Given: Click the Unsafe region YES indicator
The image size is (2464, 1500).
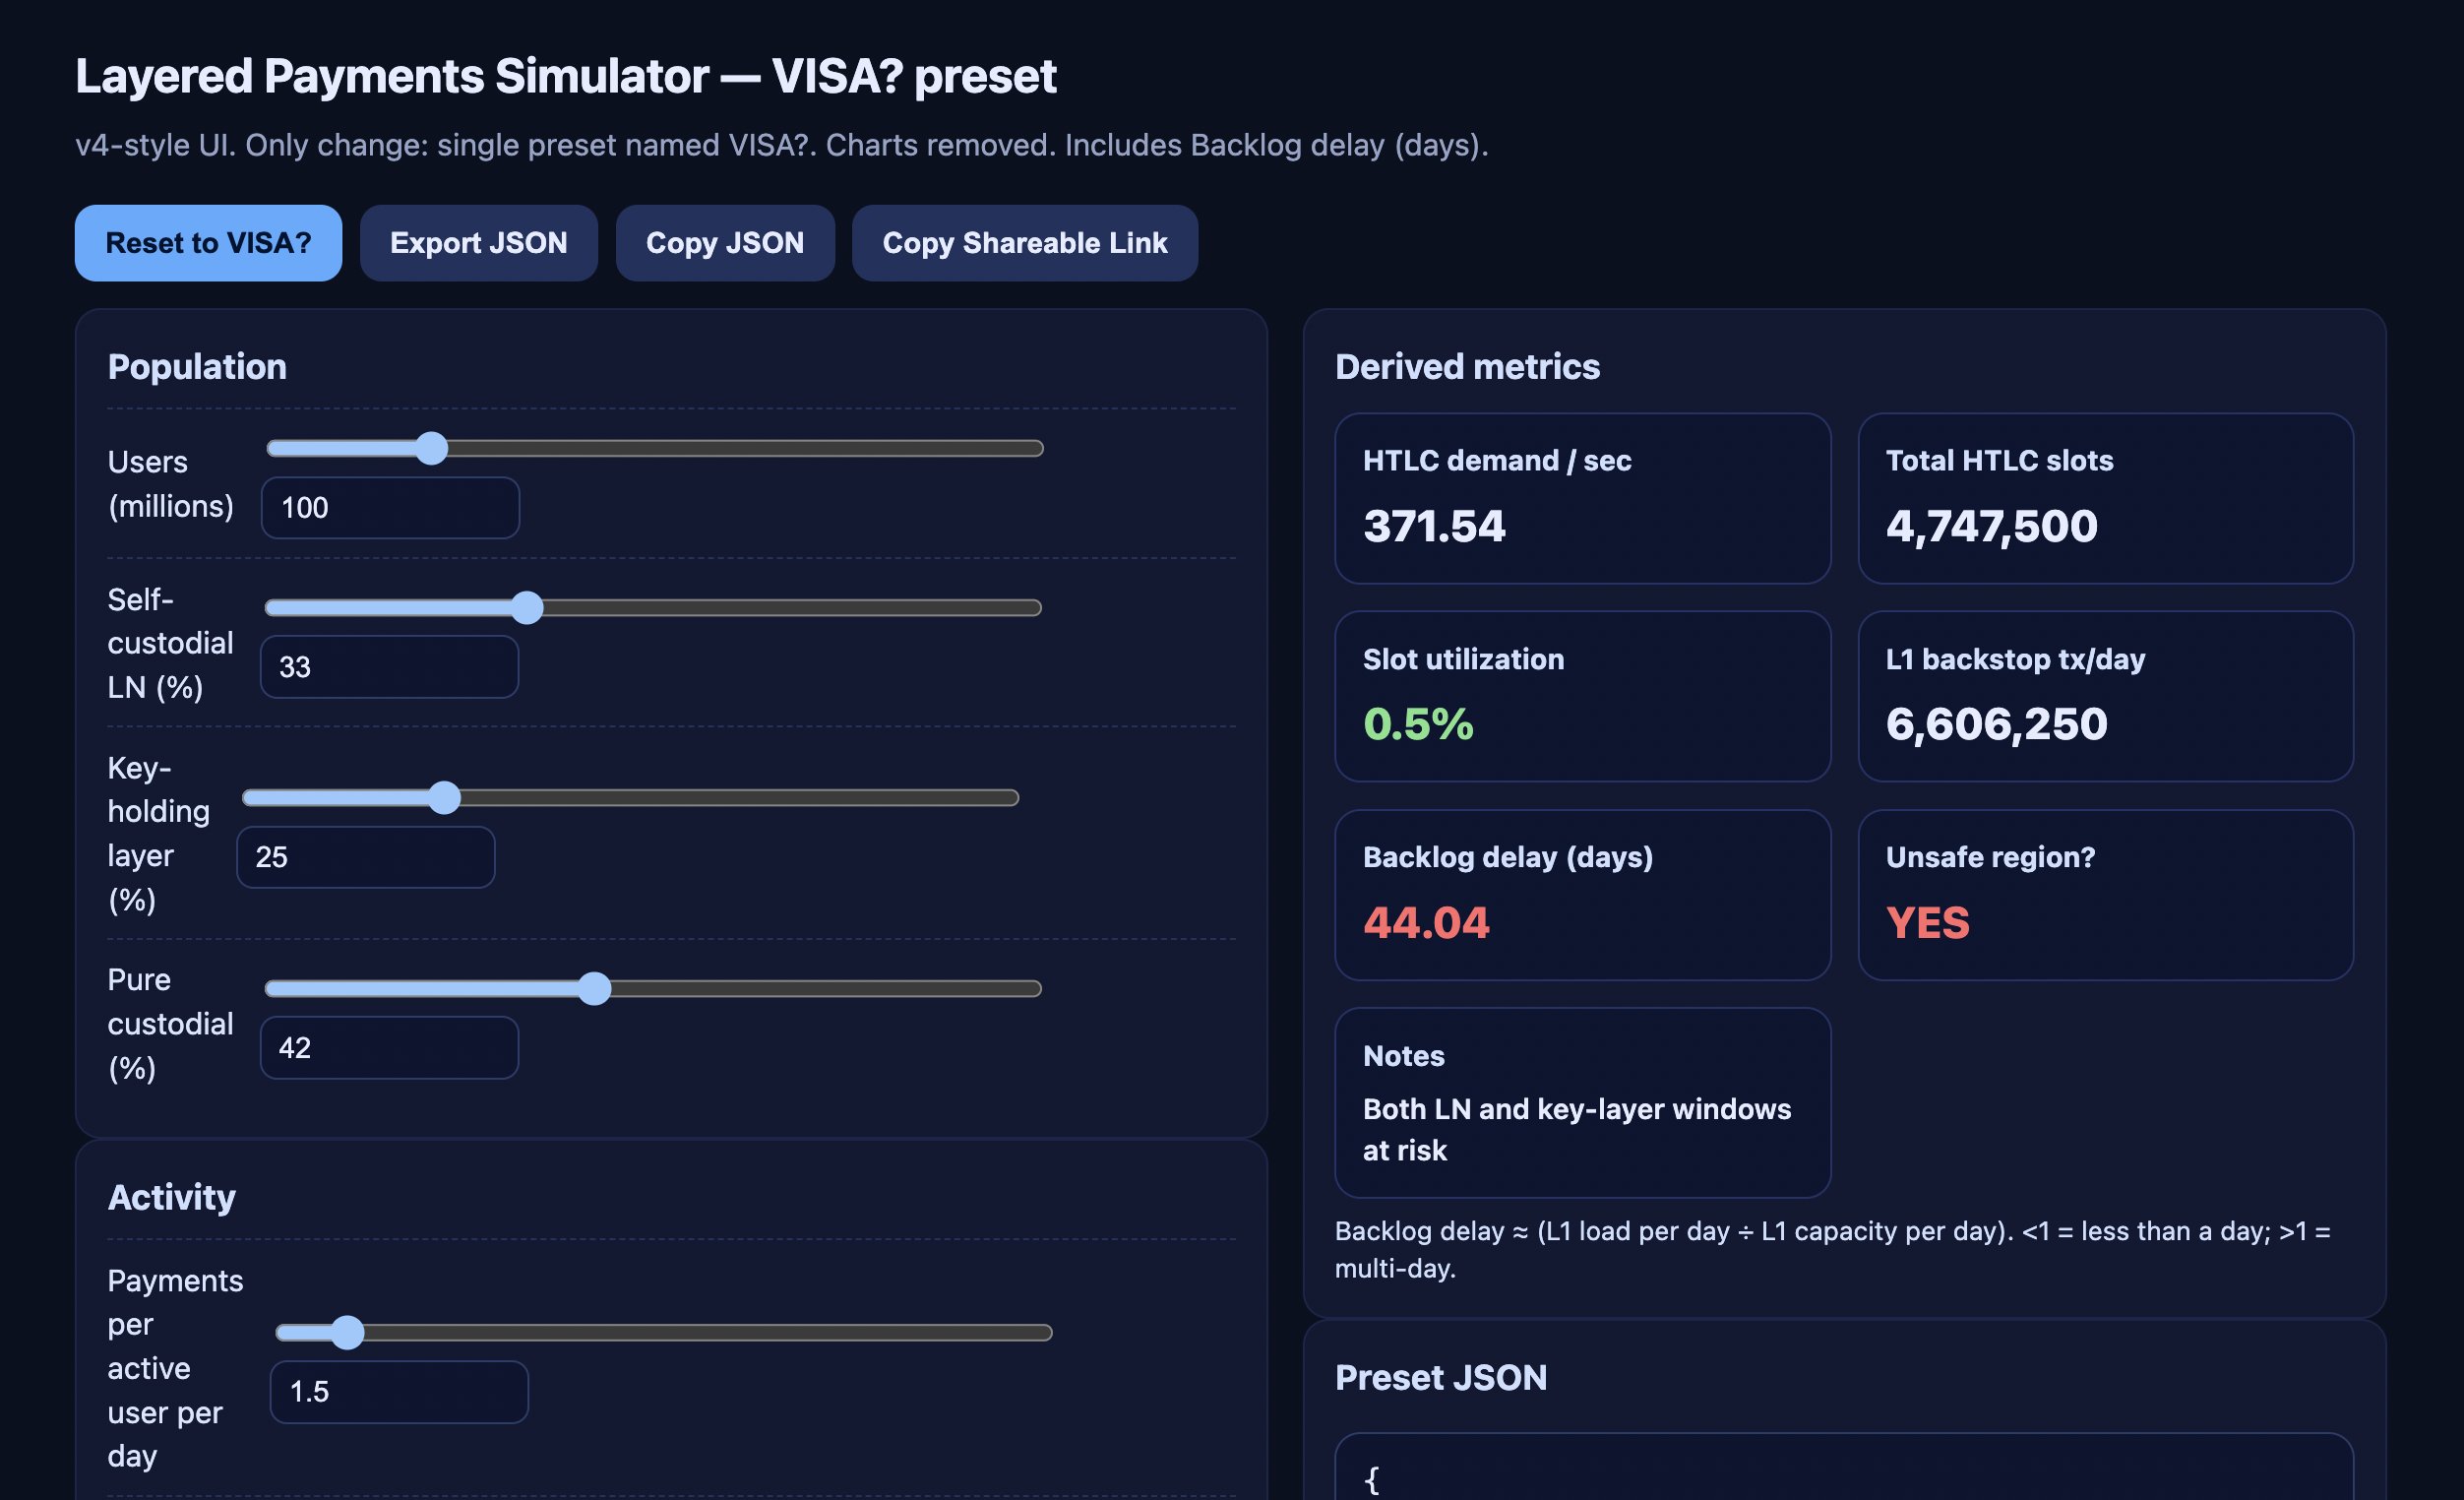Looking at the screenshot, I should [x=1927, y=922].
